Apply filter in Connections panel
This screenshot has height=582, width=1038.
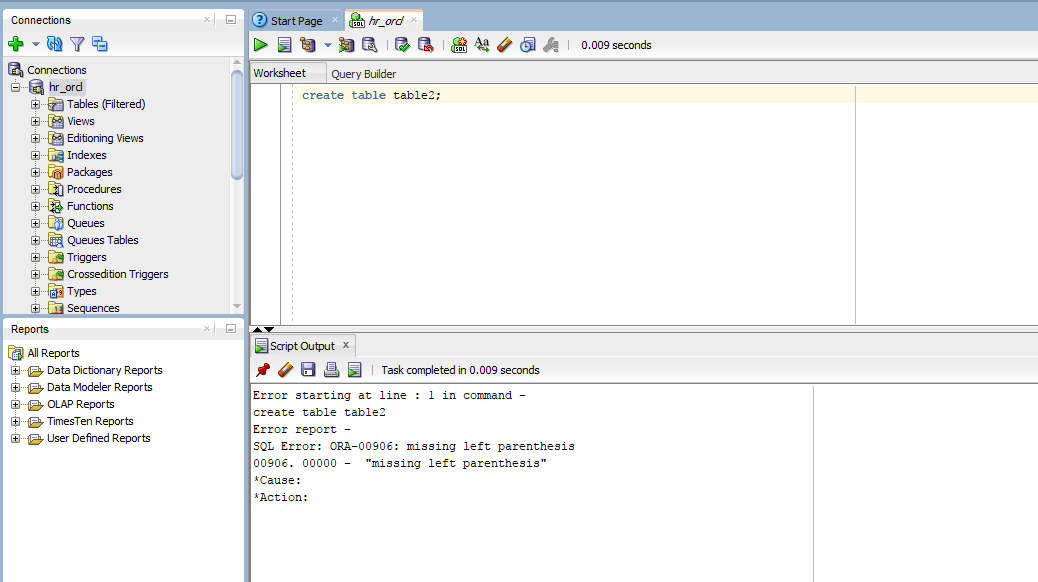(77, 44)
